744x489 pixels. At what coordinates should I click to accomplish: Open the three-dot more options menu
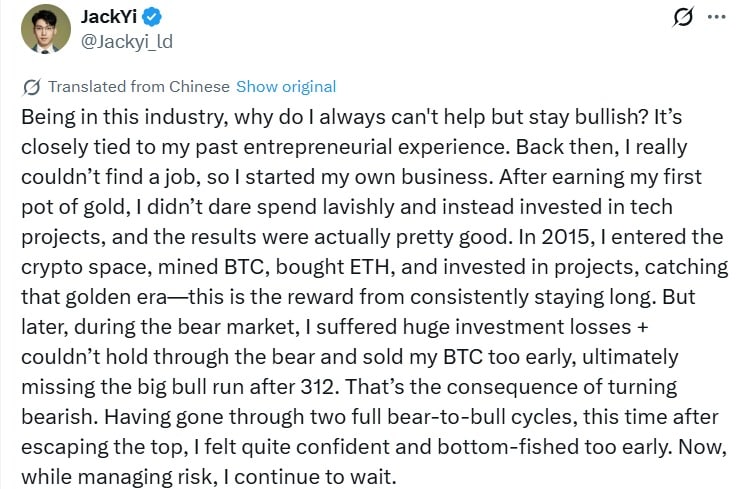(716, 17)
